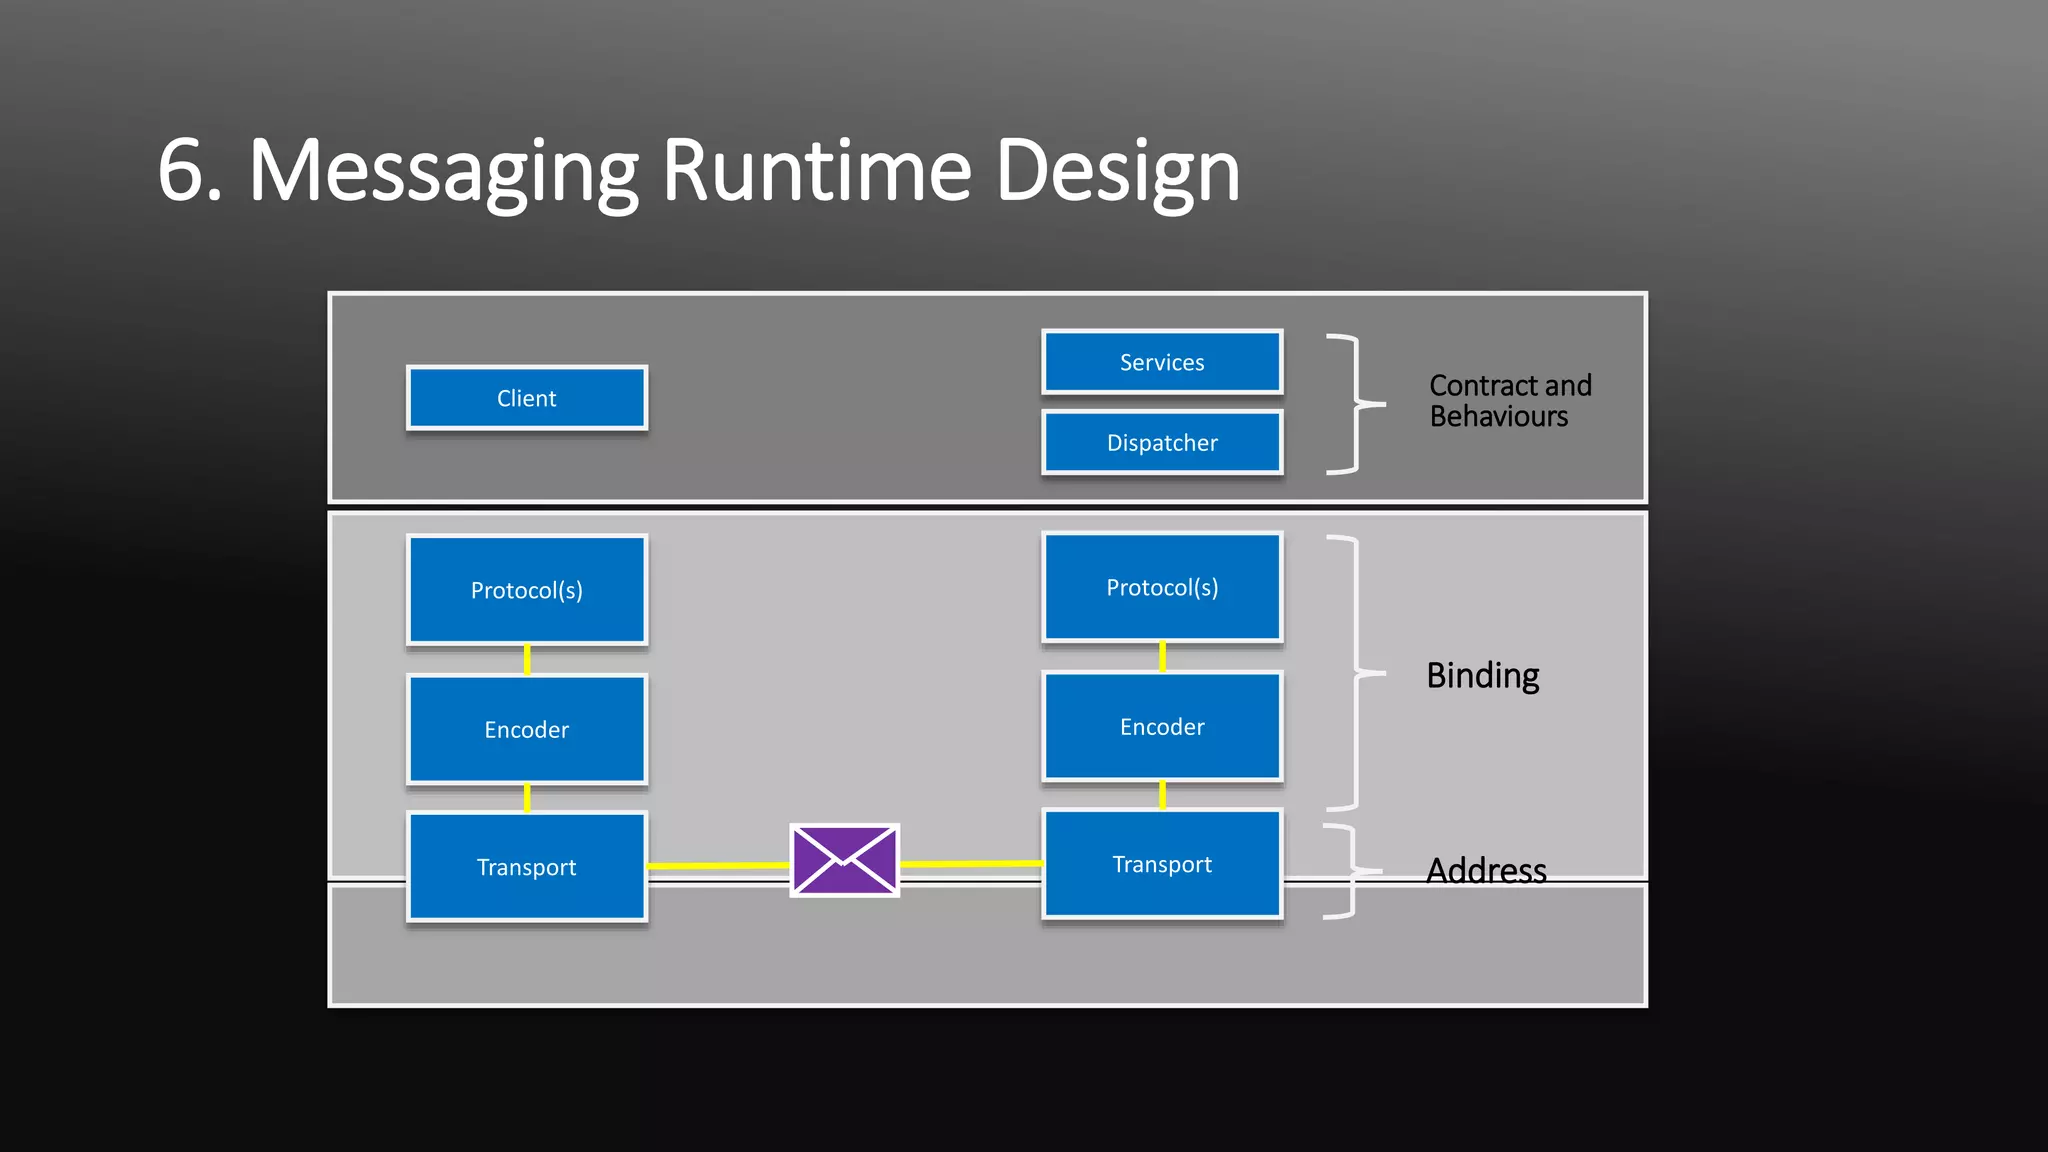Image resolution: width=2048 pixels, height=1152 pixels.
Task: Click the purple envelope message icon
Action: [845, 860]
